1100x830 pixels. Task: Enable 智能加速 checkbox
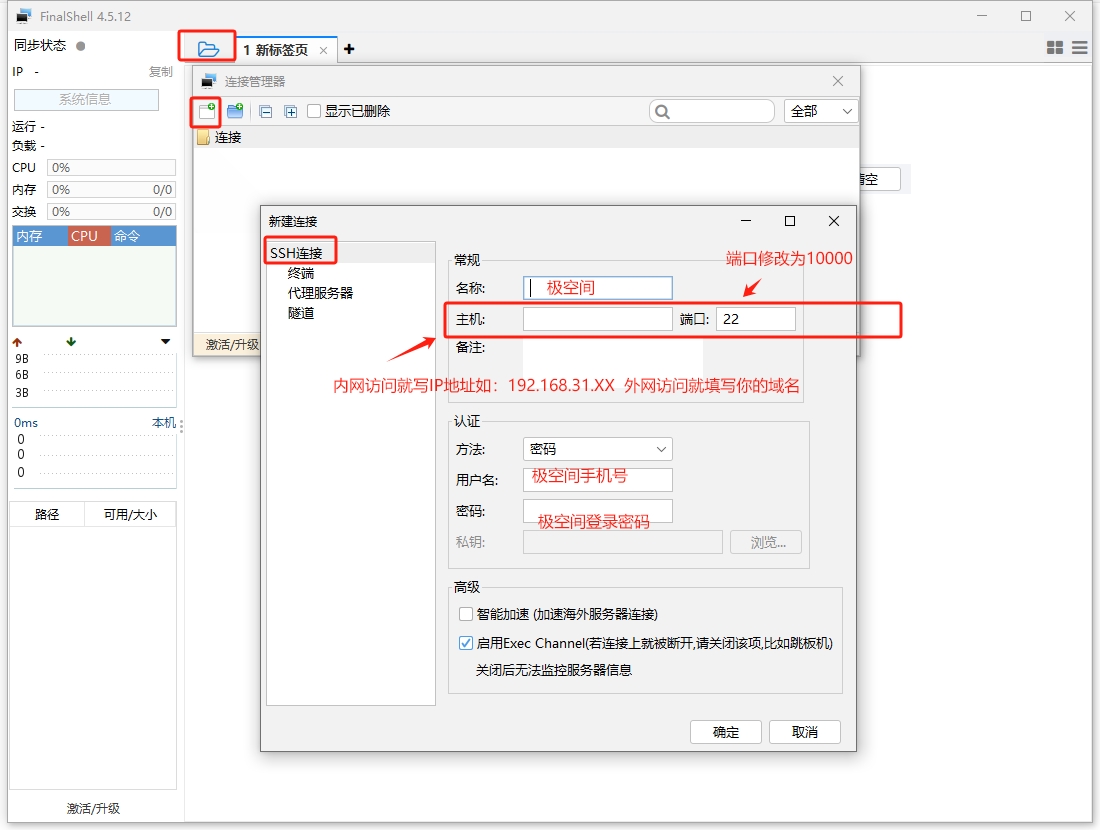click(466, 614)
